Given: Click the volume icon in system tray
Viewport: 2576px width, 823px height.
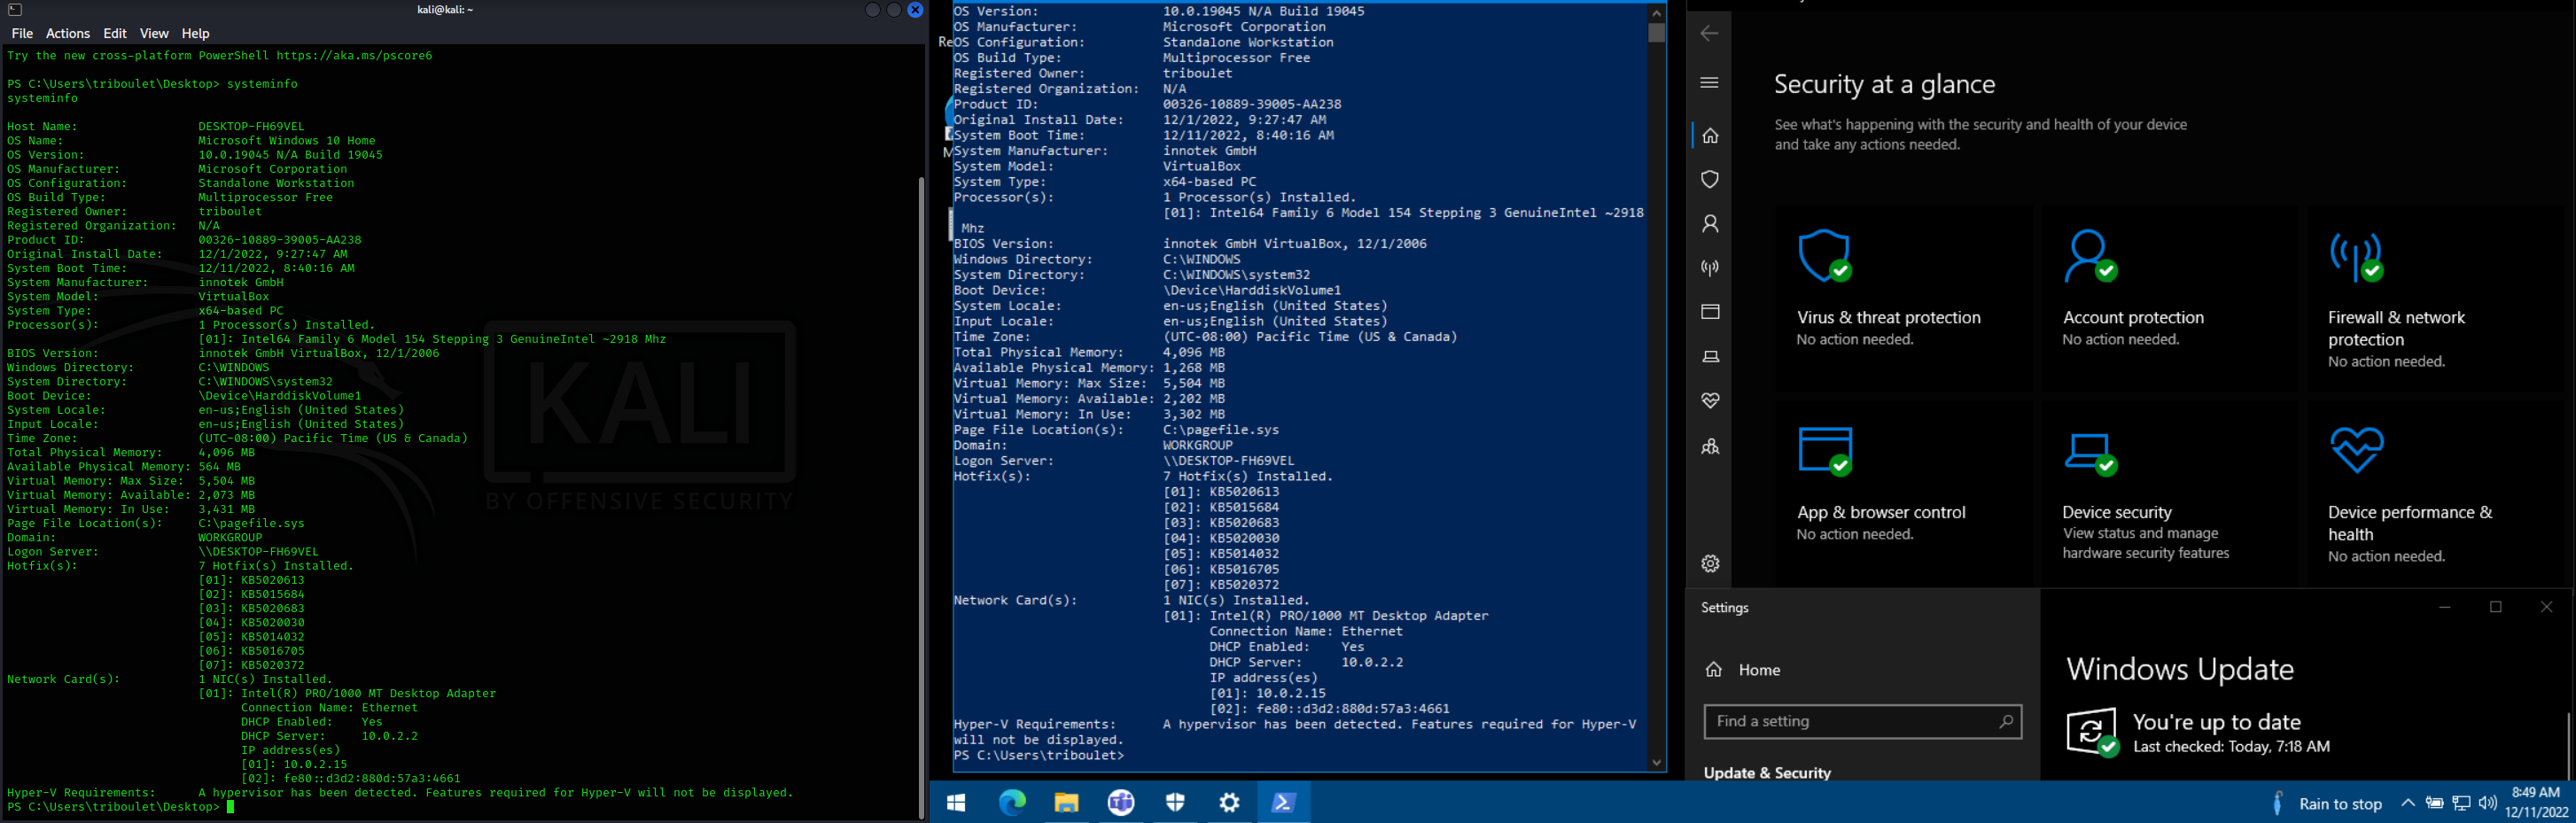Looking at the screenshot, I should tap(2488, 803).
